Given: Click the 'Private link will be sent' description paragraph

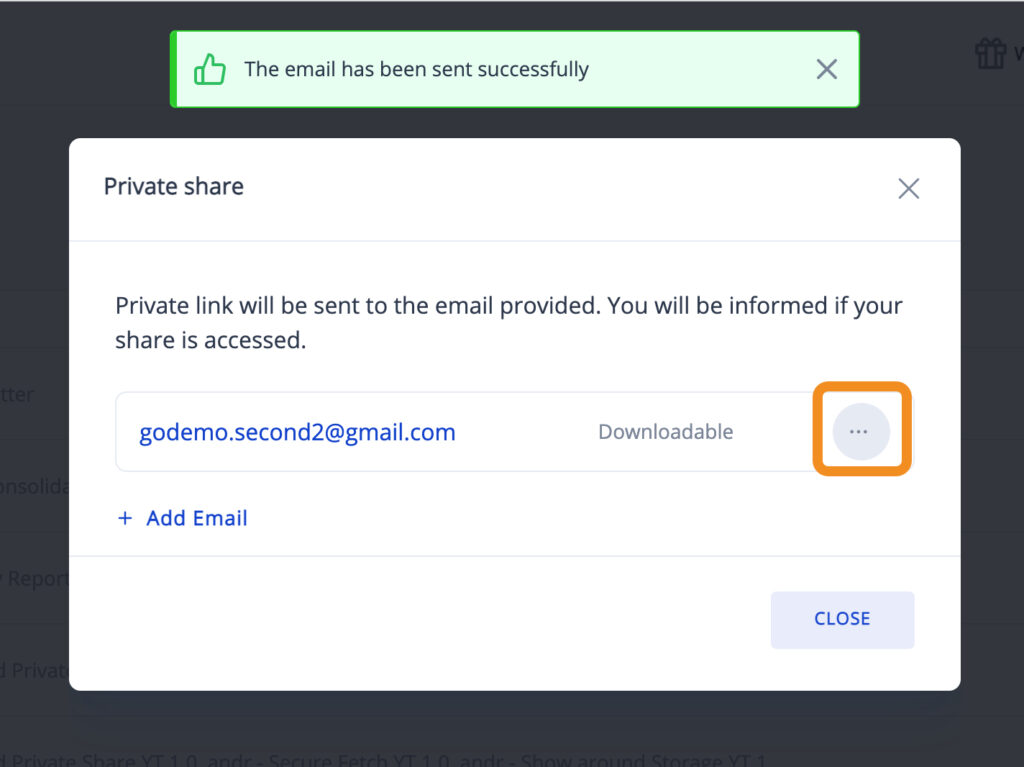Looking at the screenshot, I should pyautogui.click(x=509, y=323).
